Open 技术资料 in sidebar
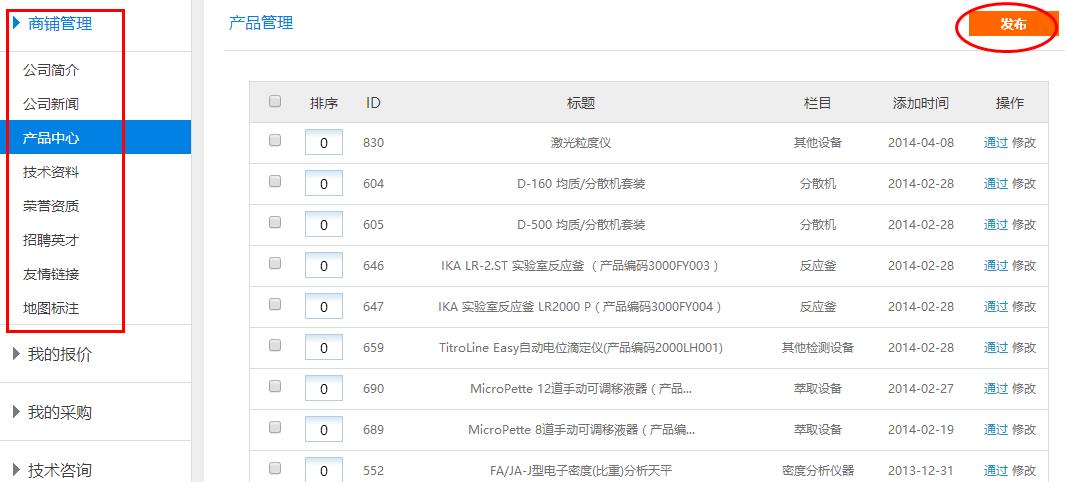The image size is (1065, 482). point(51,172)
